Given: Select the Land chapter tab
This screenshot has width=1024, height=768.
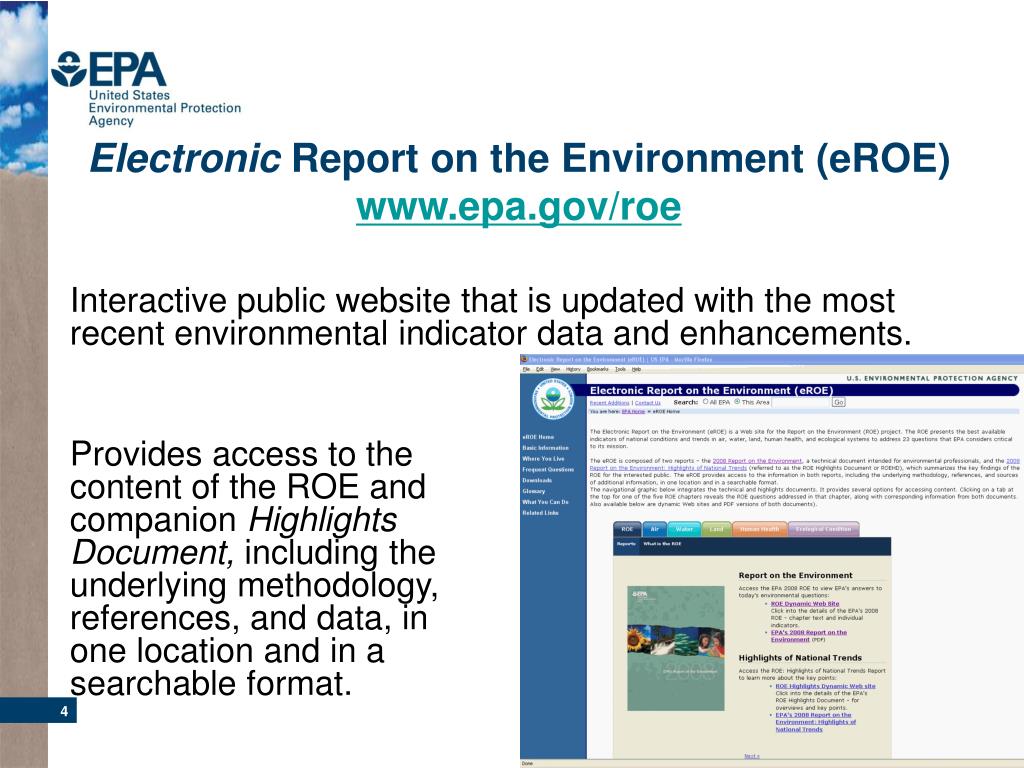Looking at the screenshot, I should [716, 529].
